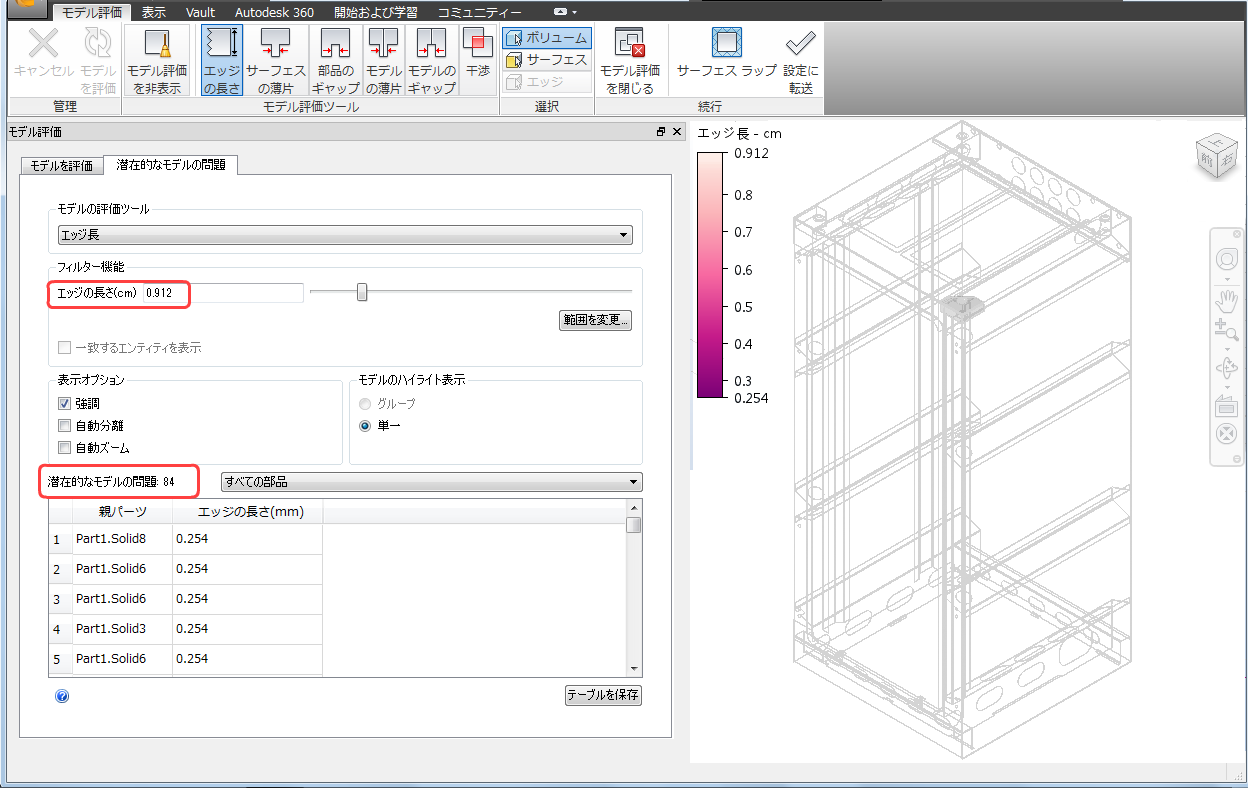Open the モデルの評価ツール dropdown (エッジ長)
The image size is (1248, 788).
click(x=345, y=236)
